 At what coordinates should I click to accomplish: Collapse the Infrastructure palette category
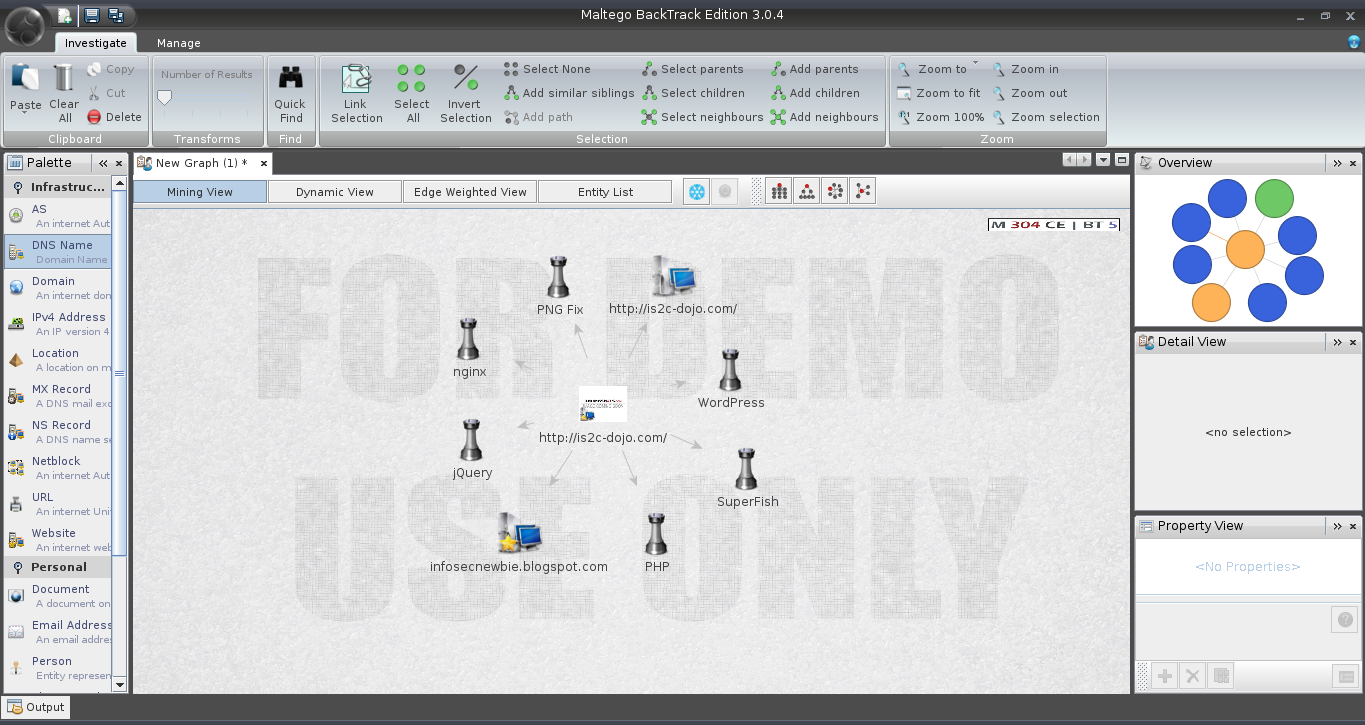point(60,187)
